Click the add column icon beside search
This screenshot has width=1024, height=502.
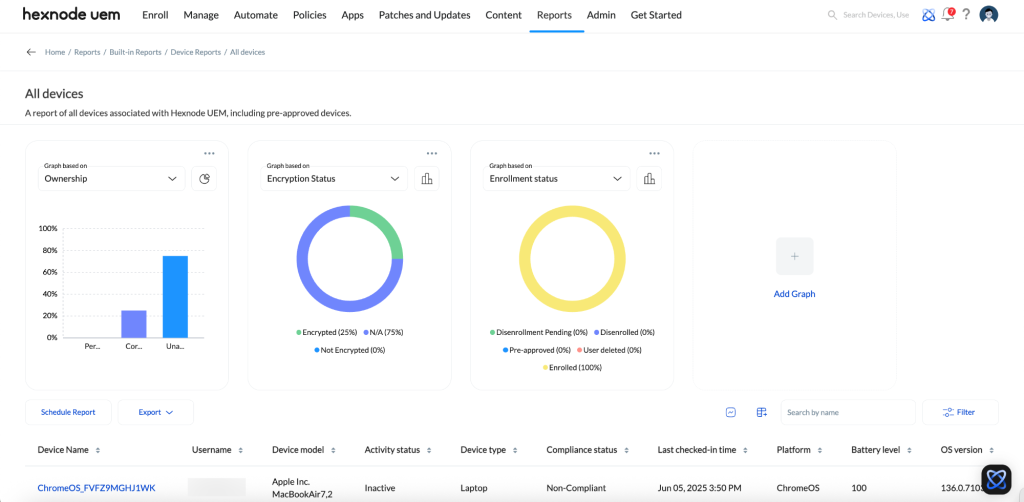click(x=761, y=412)
